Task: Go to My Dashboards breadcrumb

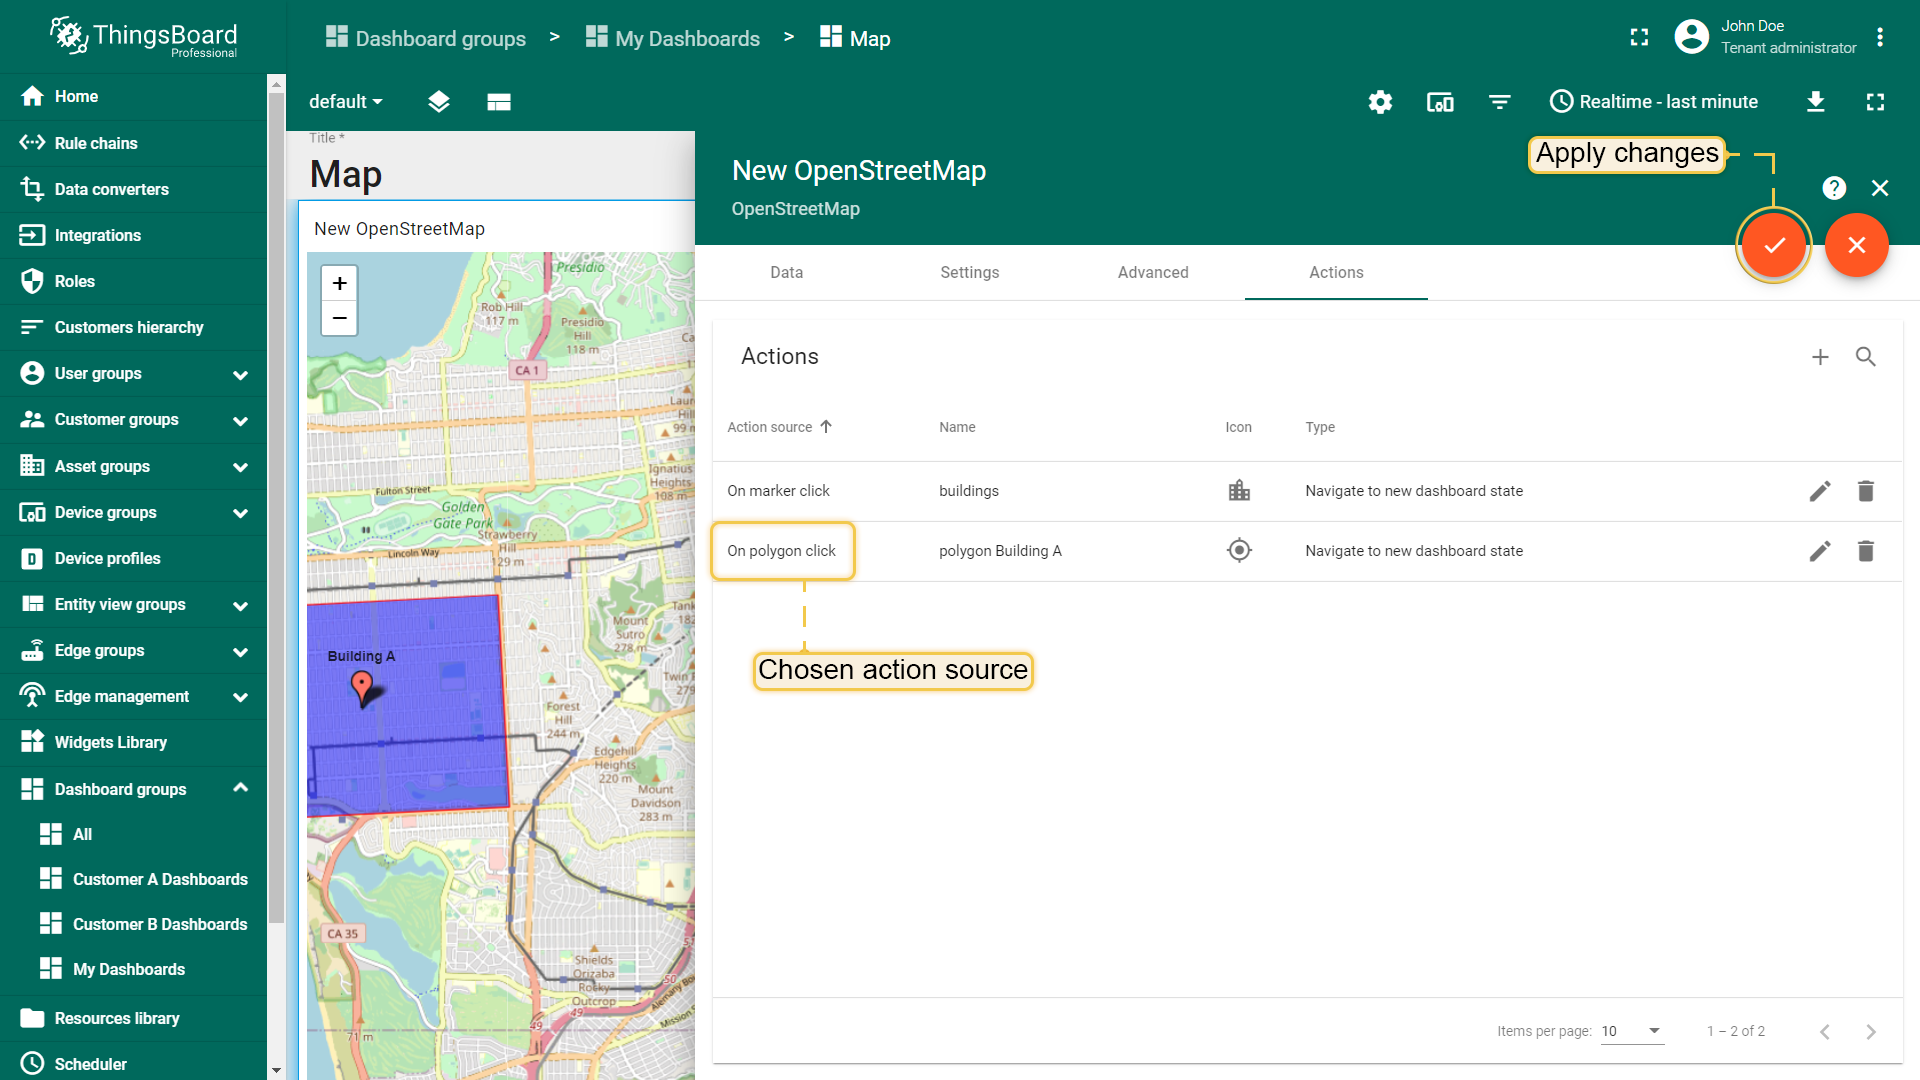Action: pos(673,38)
